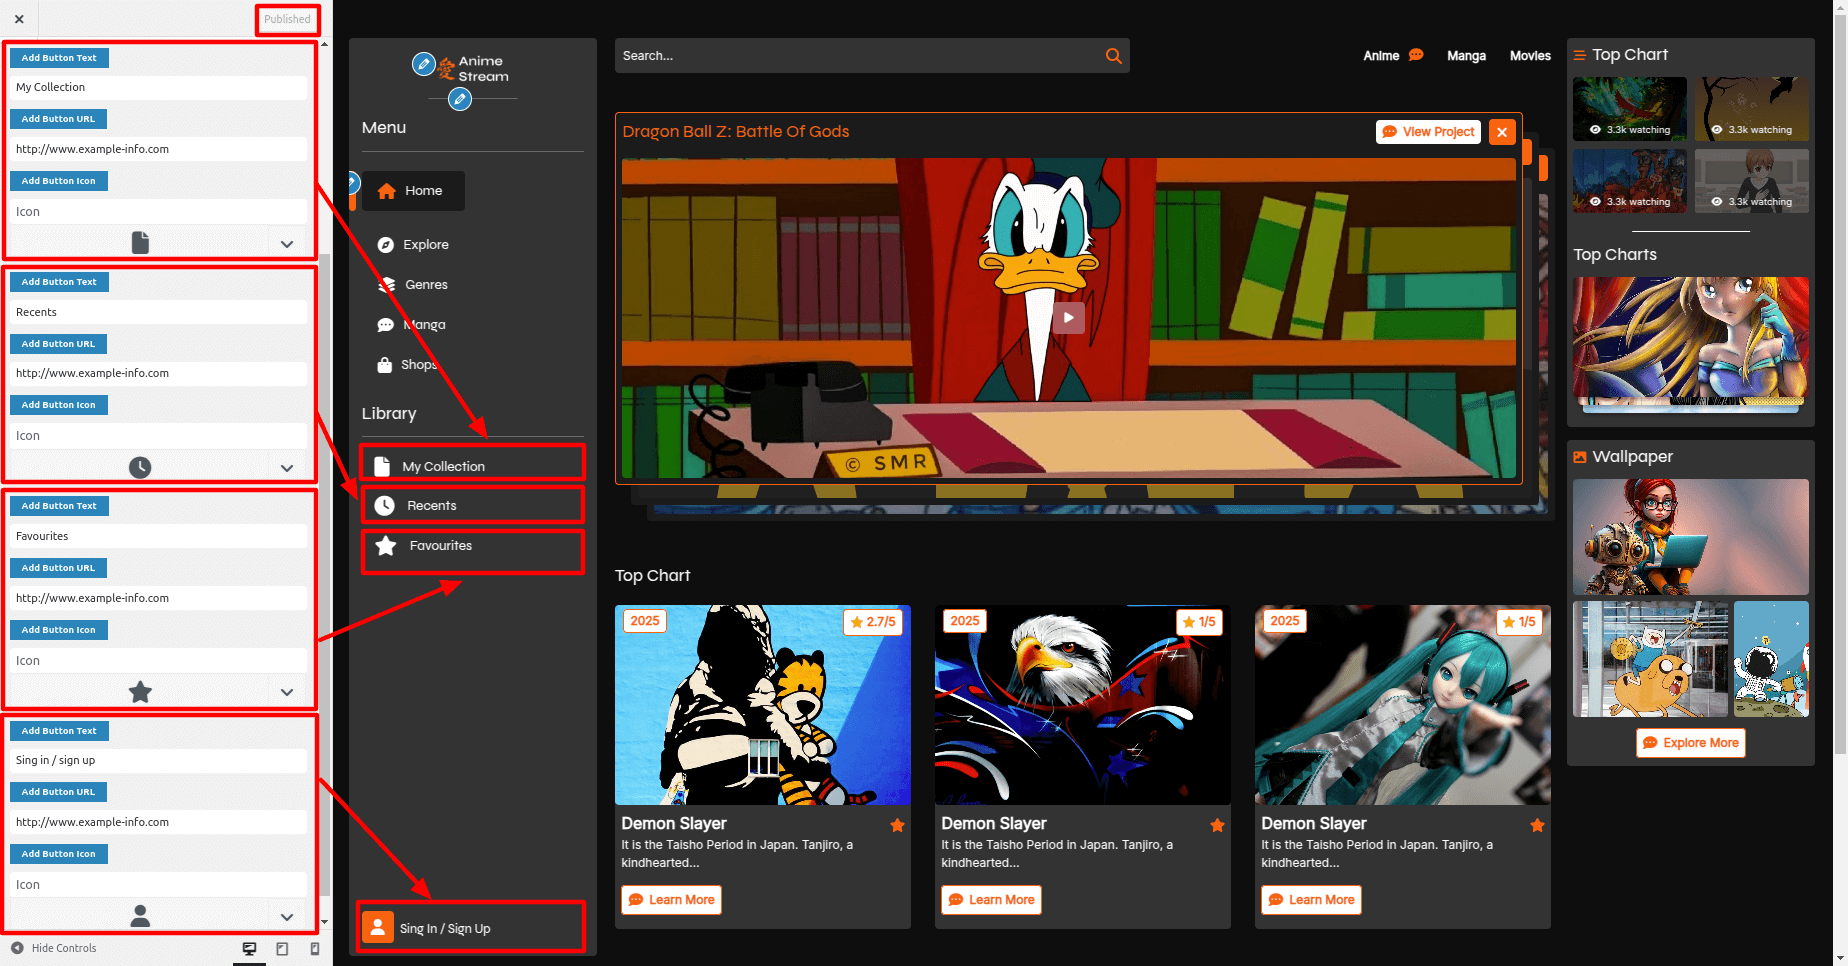Close the Dragon Ball Z video panel
The height and width of the screenshot is (966, 1848).
1501,132
